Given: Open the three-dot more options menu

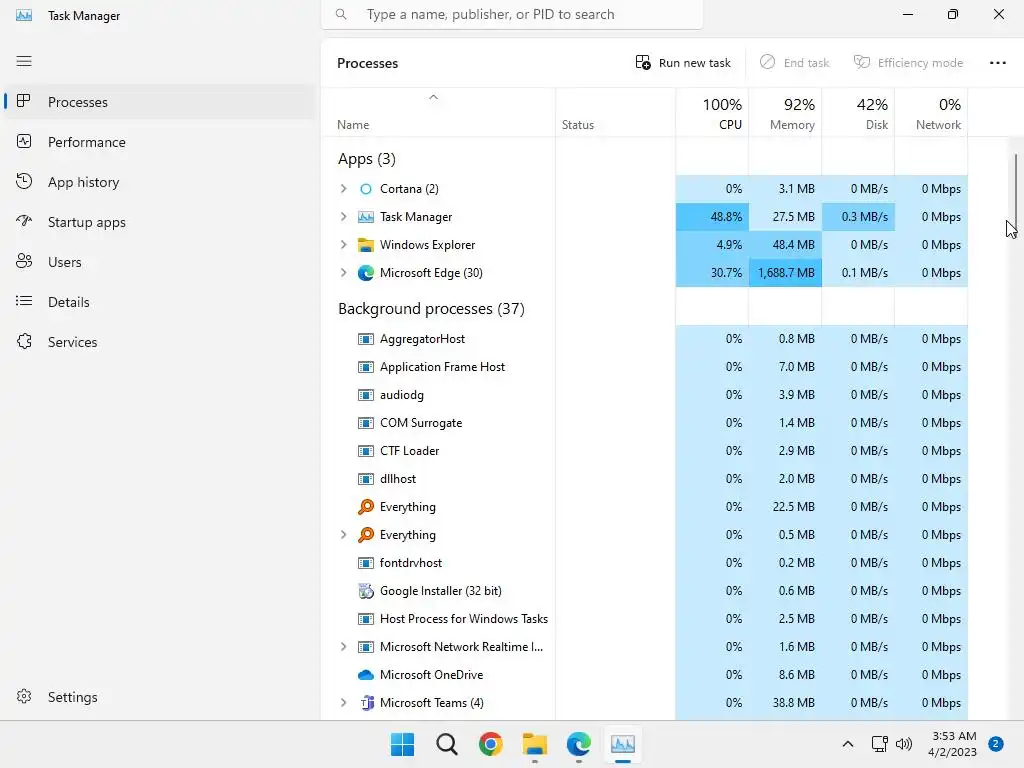Looking at the screenshot, I should [998, 63].
